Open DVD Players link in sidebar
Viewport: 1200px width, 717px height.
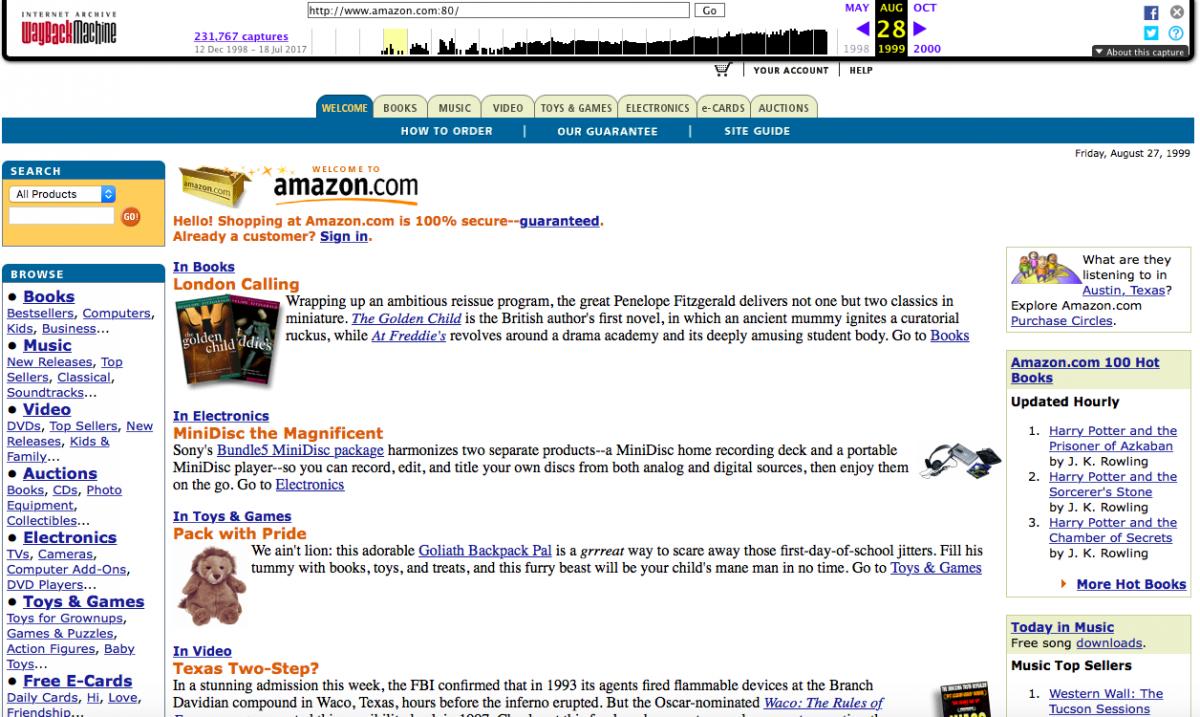45,585
